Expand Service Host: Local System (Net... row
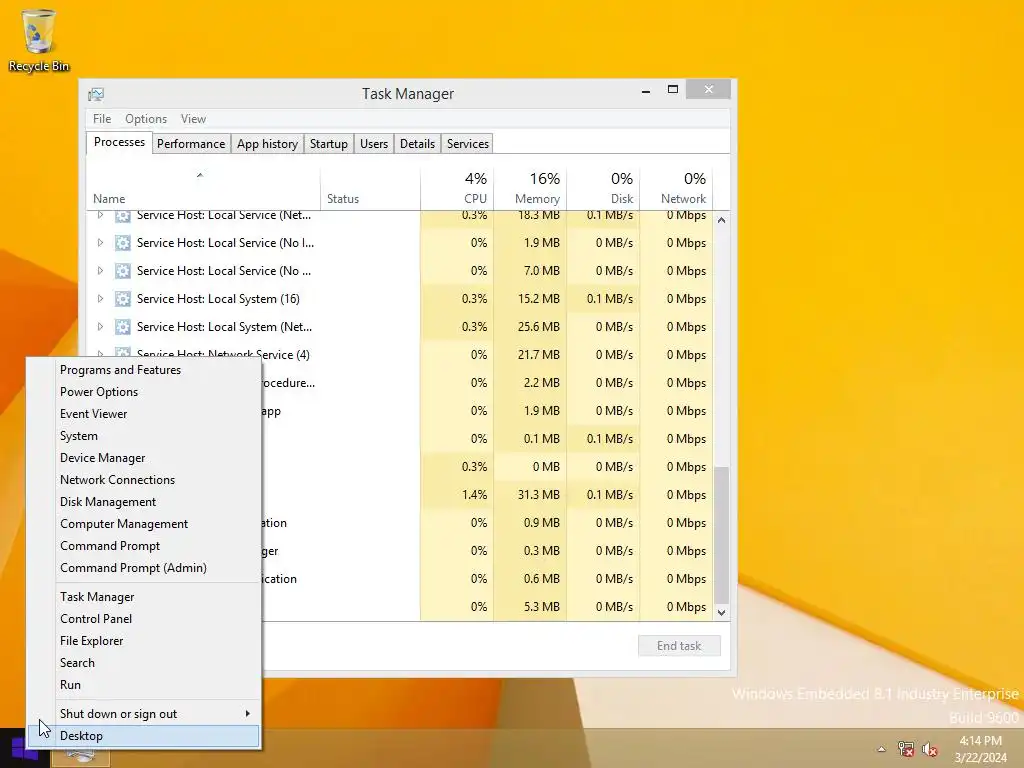The width and height of the screenshot is (1024, 768). pos(100,327)
